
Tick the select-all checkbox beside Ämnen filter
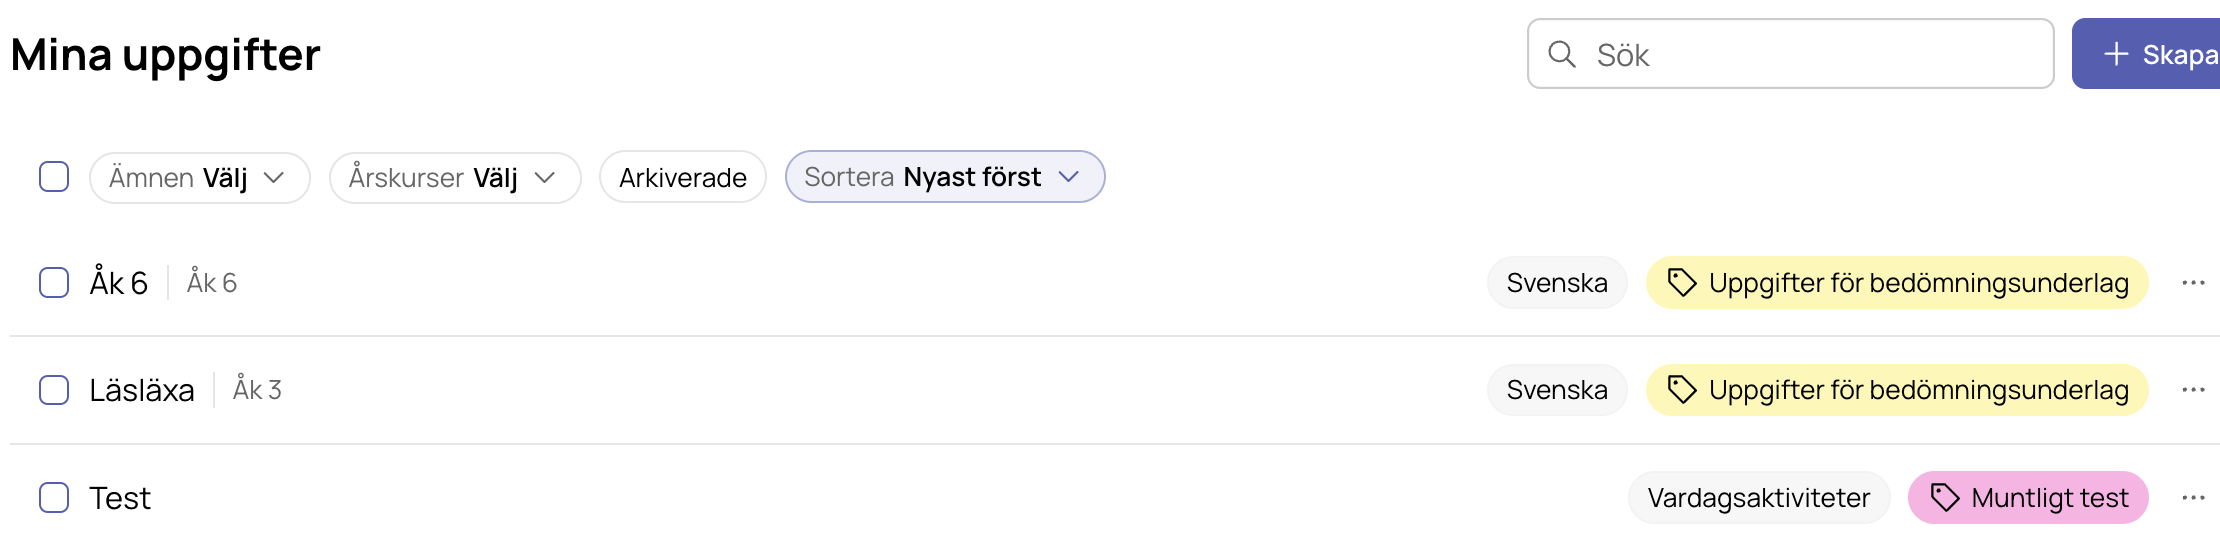[54, 177]
